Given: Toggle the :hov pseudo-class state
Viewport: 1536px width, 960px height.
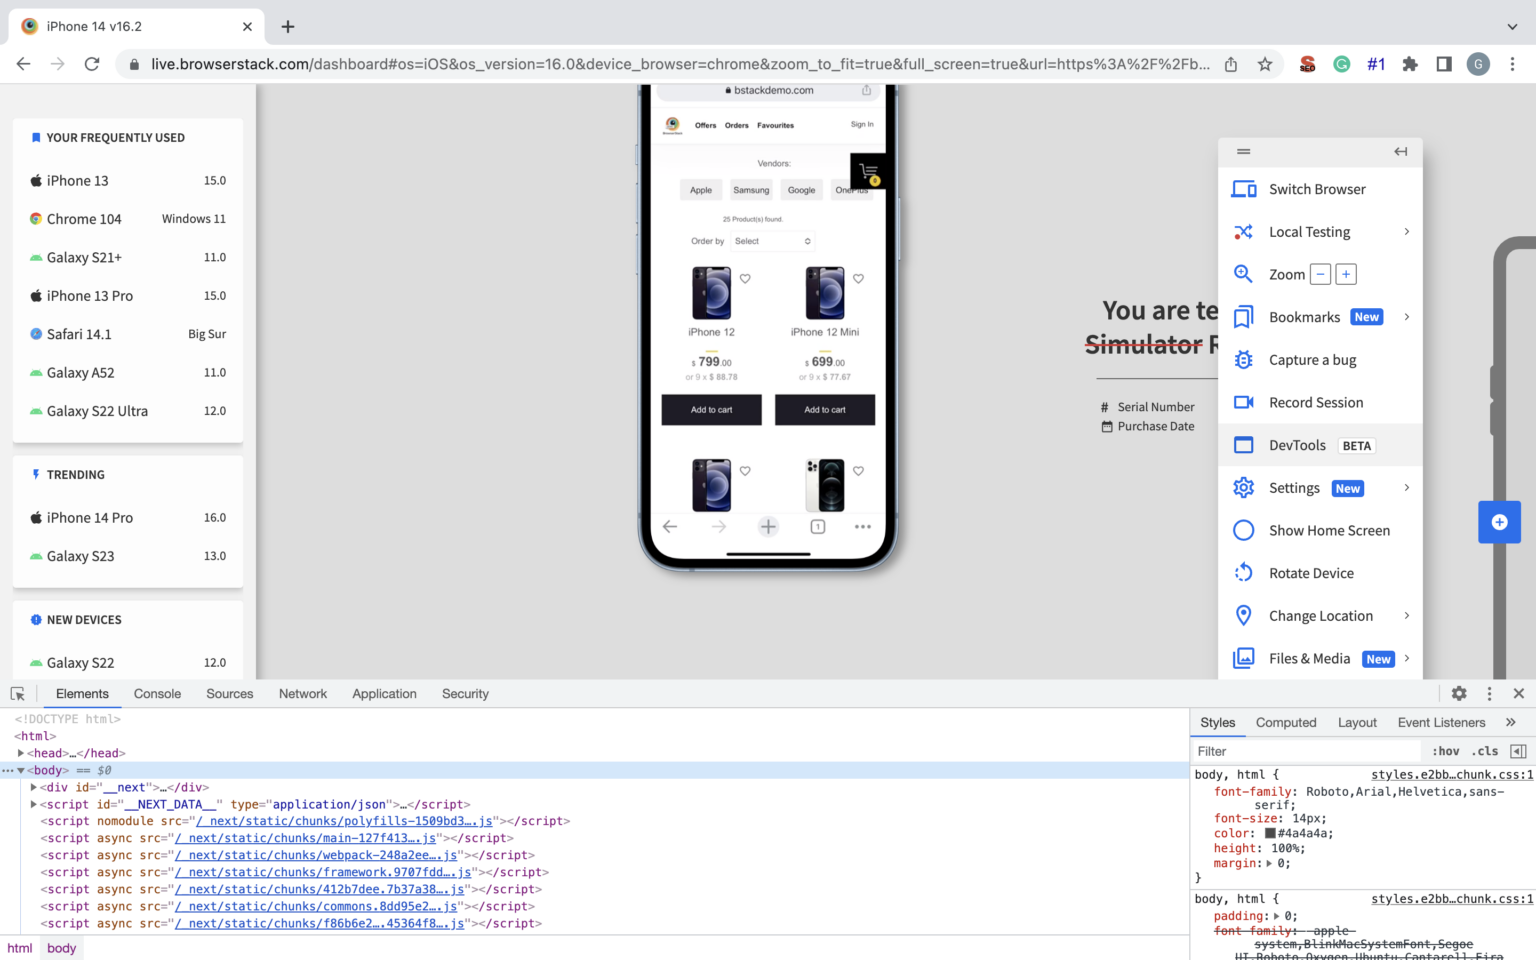Looking at the screenshot, I should click(1446, 751).
